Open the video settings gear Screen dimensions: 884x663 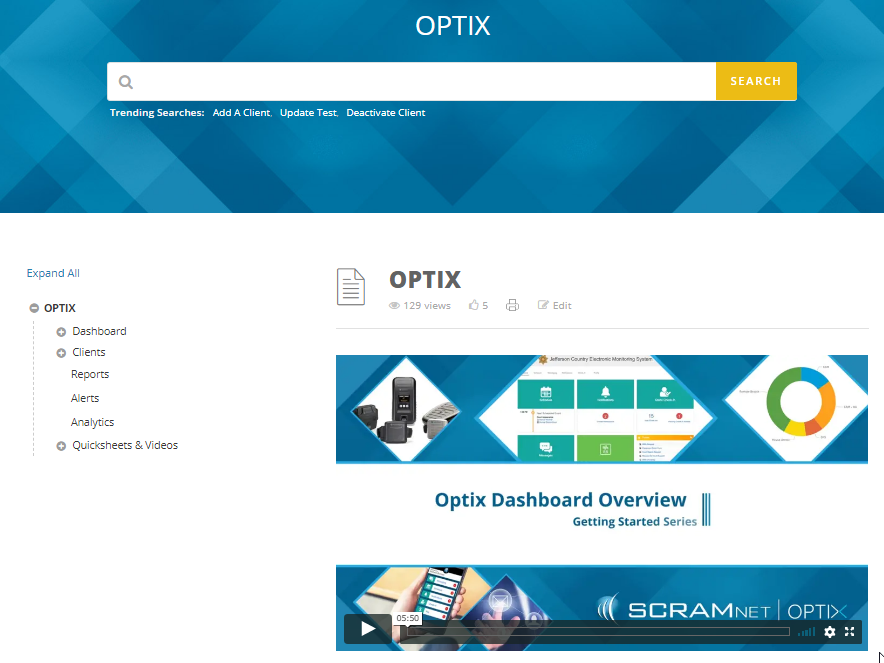tap(829, 631)
